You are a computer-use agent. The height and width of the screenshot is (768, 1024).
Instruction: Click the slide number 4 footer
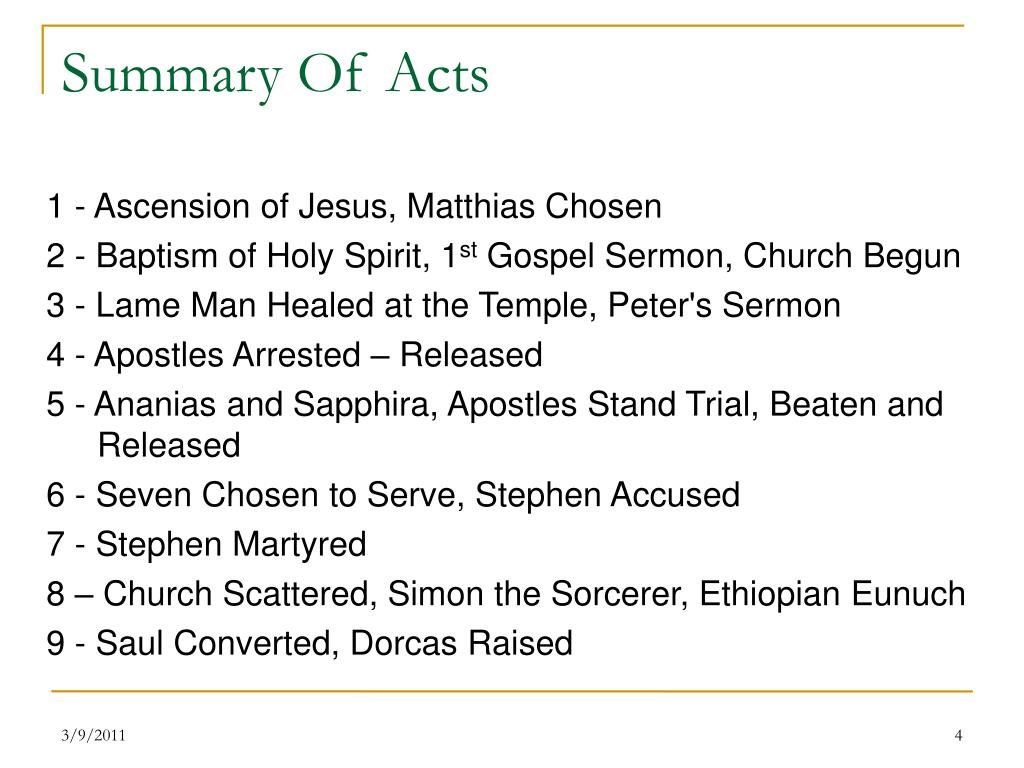[x=958, y=735]
